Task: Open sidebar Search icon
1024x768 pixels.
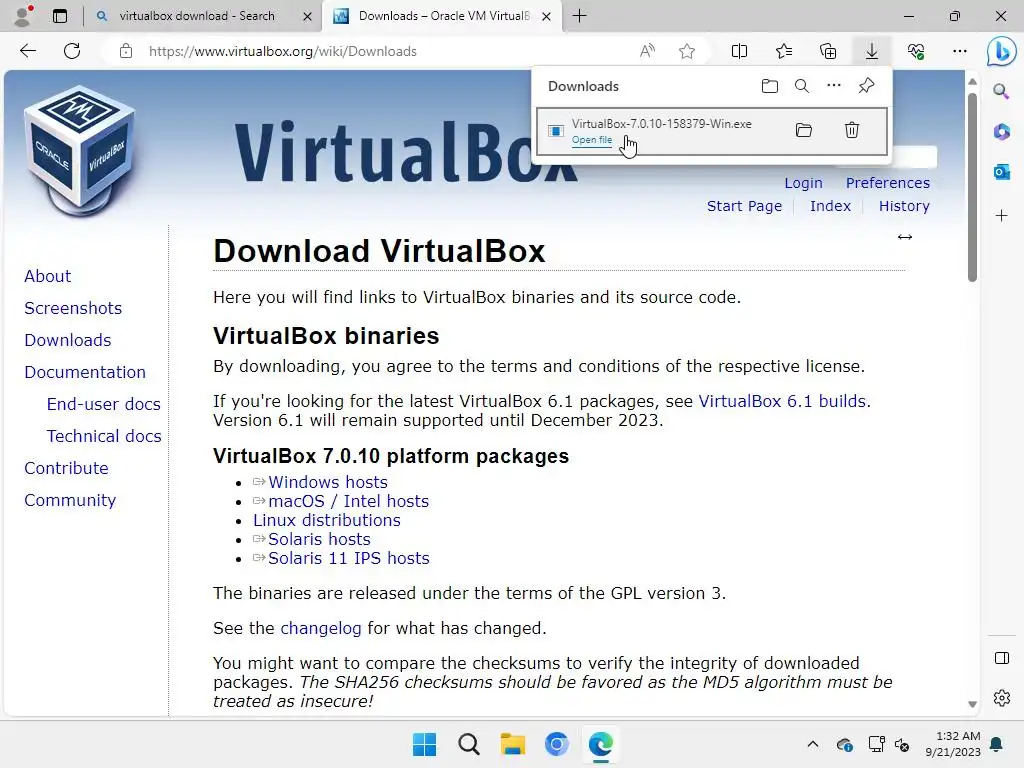Action: (1001, 91)
